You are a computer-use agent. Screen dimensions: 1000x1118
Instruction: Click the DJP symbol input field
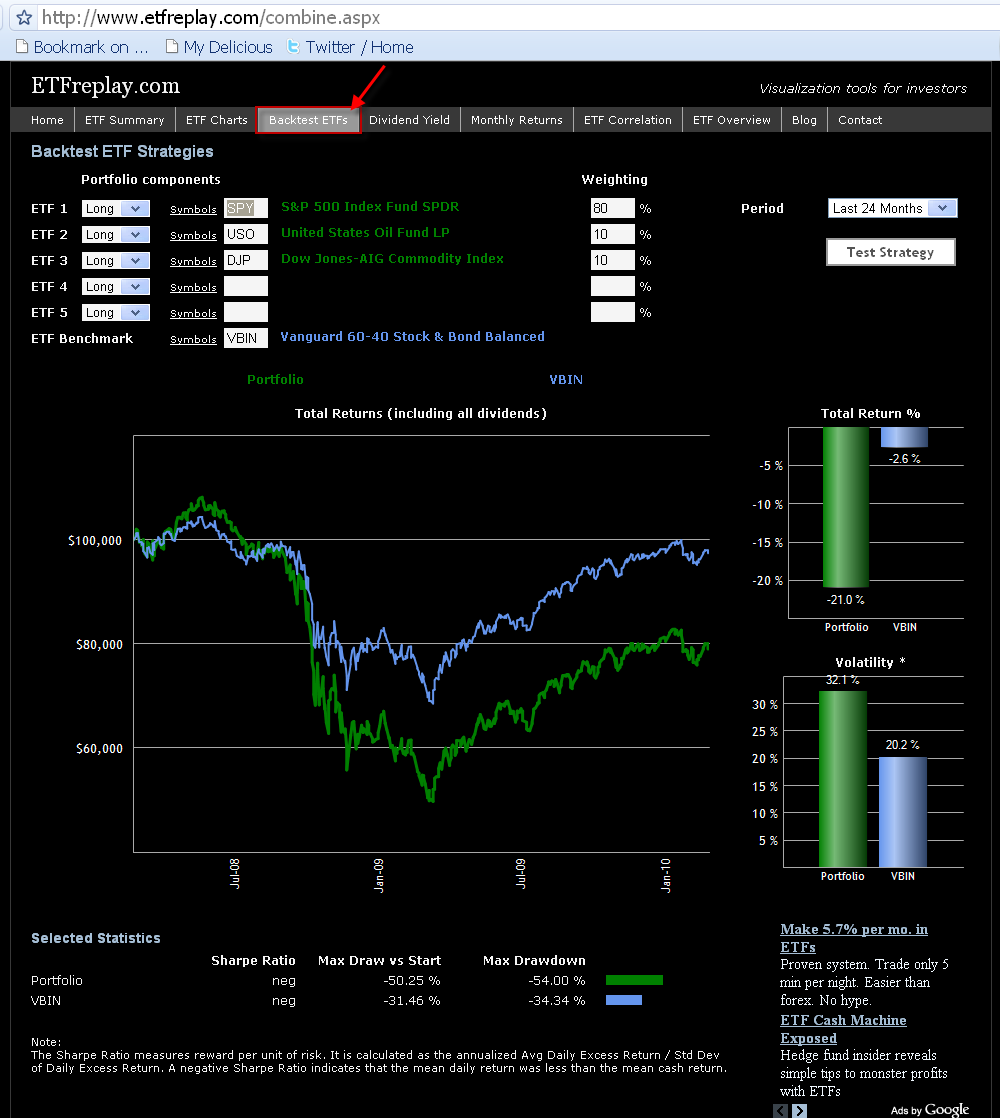246,260
